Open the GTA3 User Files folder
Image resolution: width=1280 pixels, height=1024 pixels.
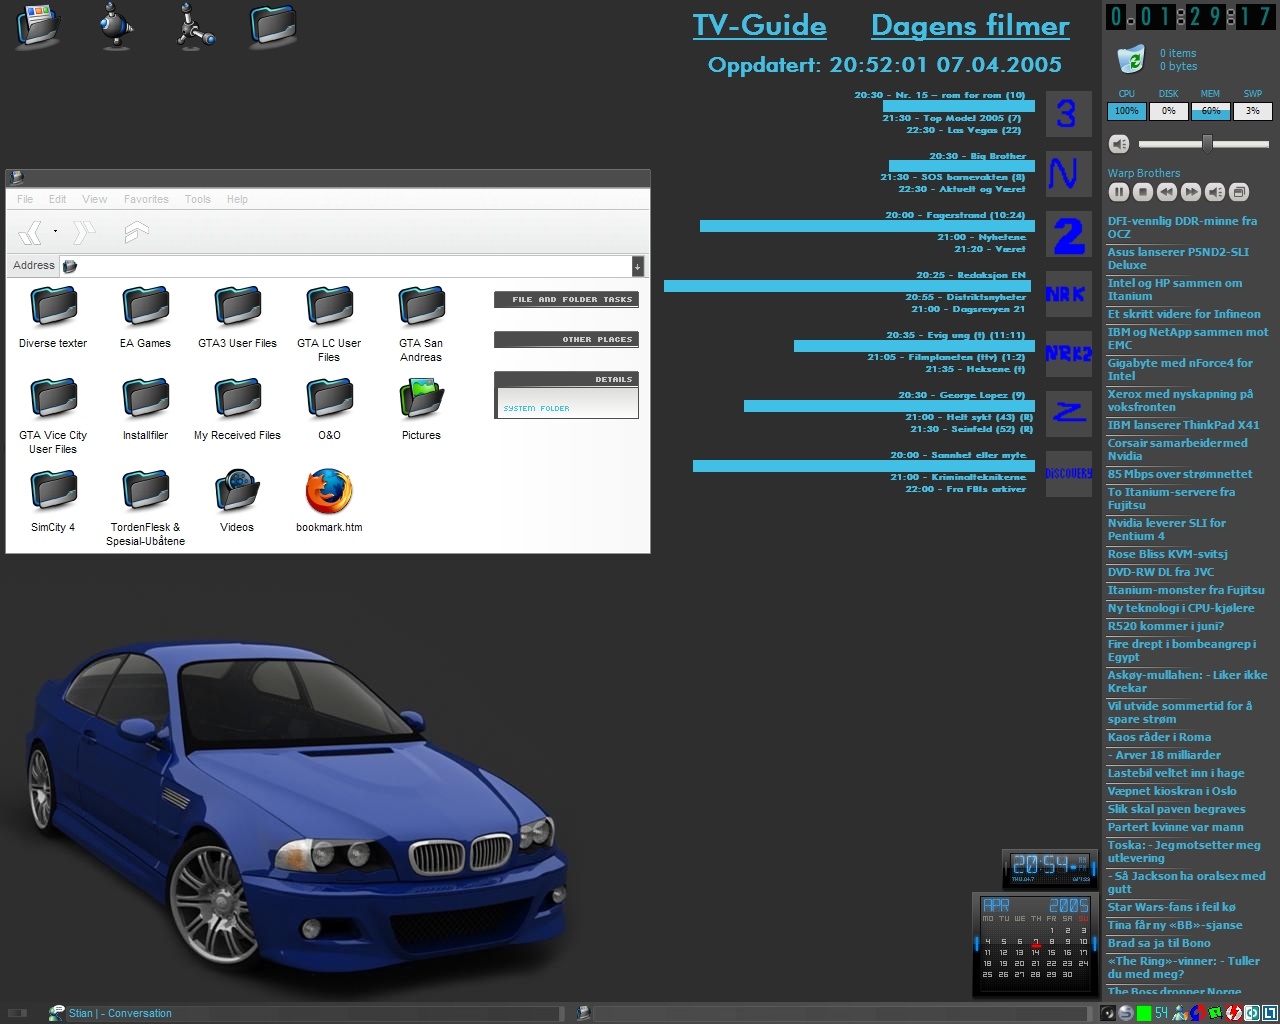(237, 318)
